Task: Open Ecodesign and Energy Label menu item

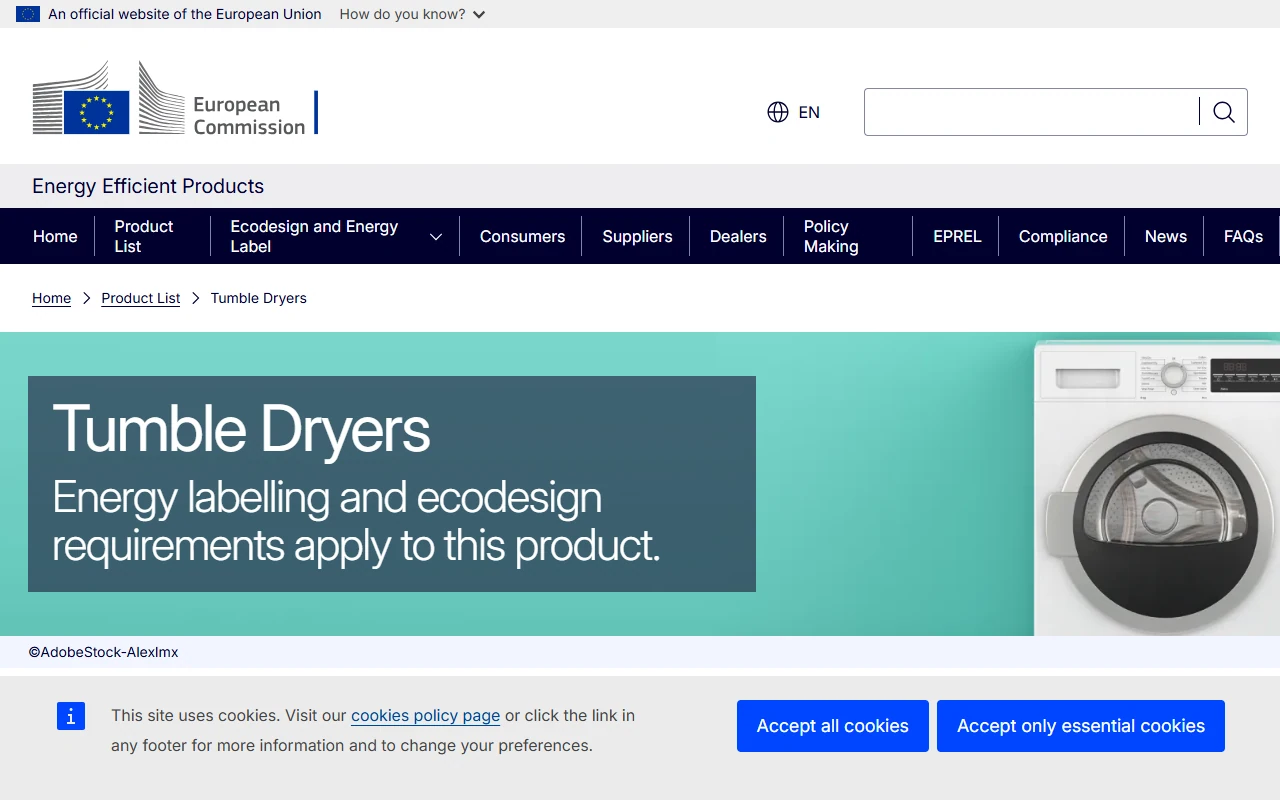Action: [314, 236]
